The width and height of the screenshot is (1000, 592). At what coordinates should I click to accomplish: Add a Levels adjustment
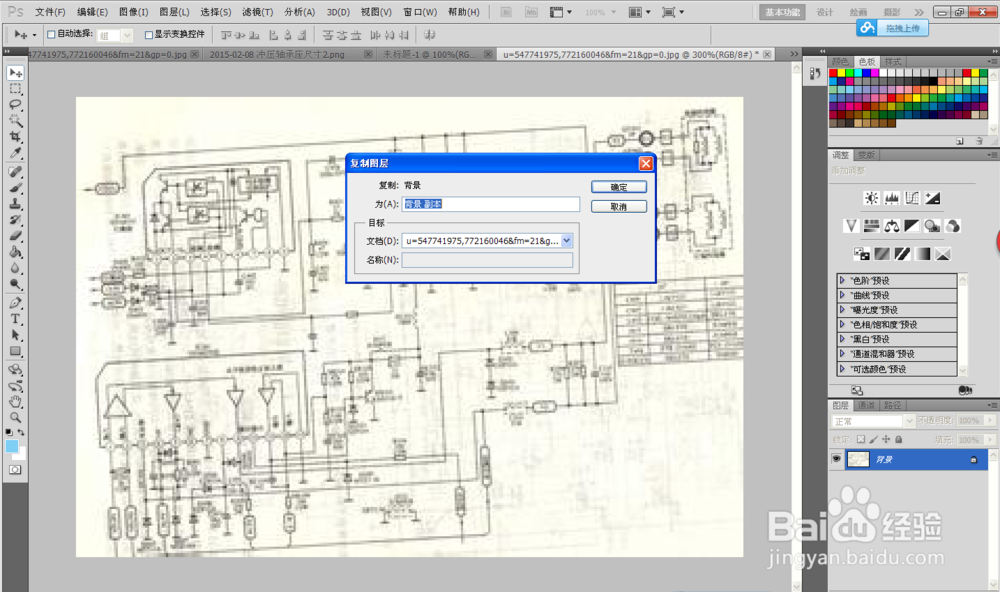click(892, 198)
